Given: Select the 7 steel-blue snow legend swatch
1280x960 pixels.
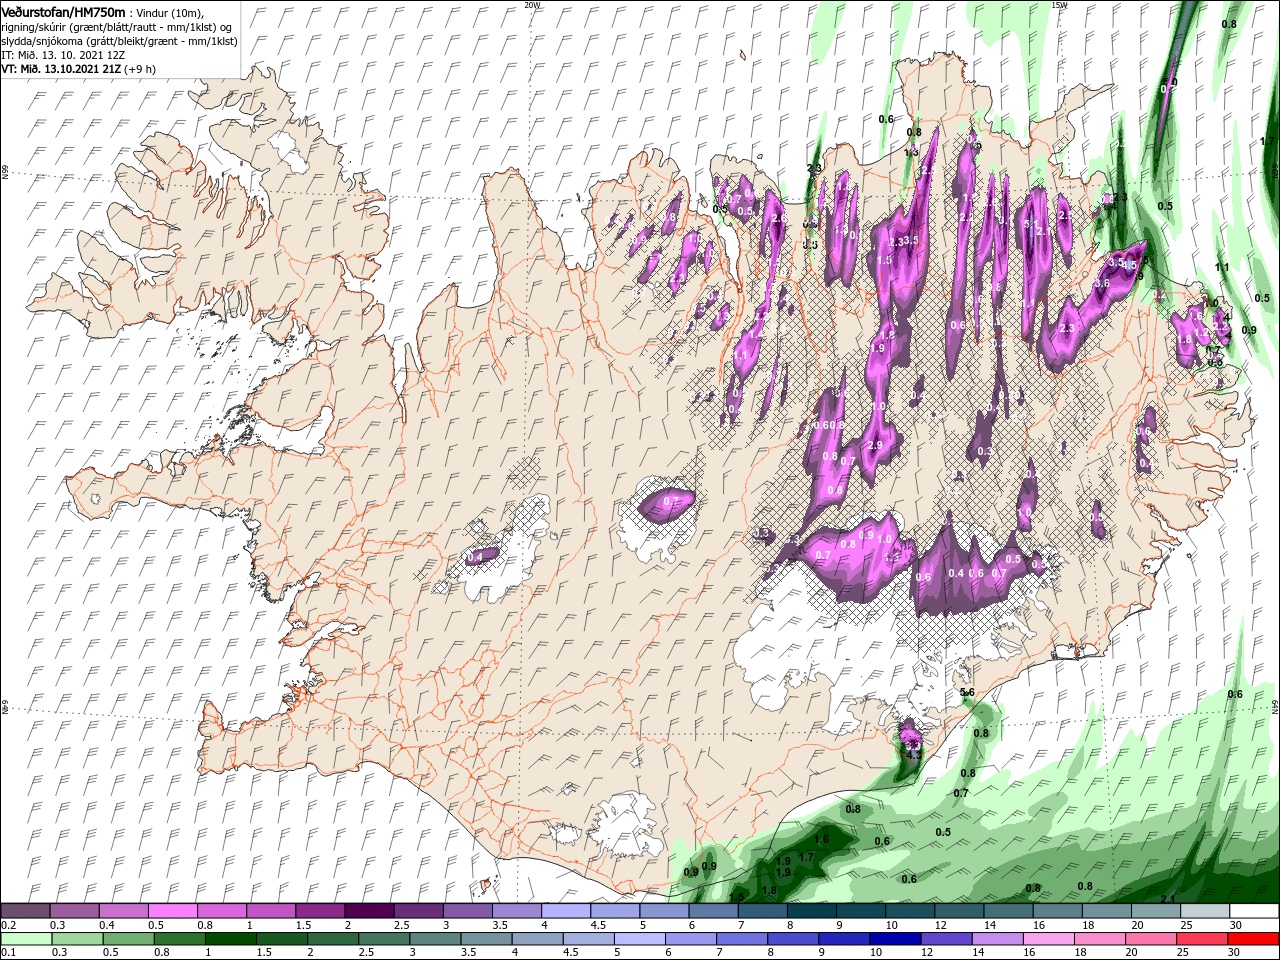Looking at the screenshot, I should pos(762,911).
